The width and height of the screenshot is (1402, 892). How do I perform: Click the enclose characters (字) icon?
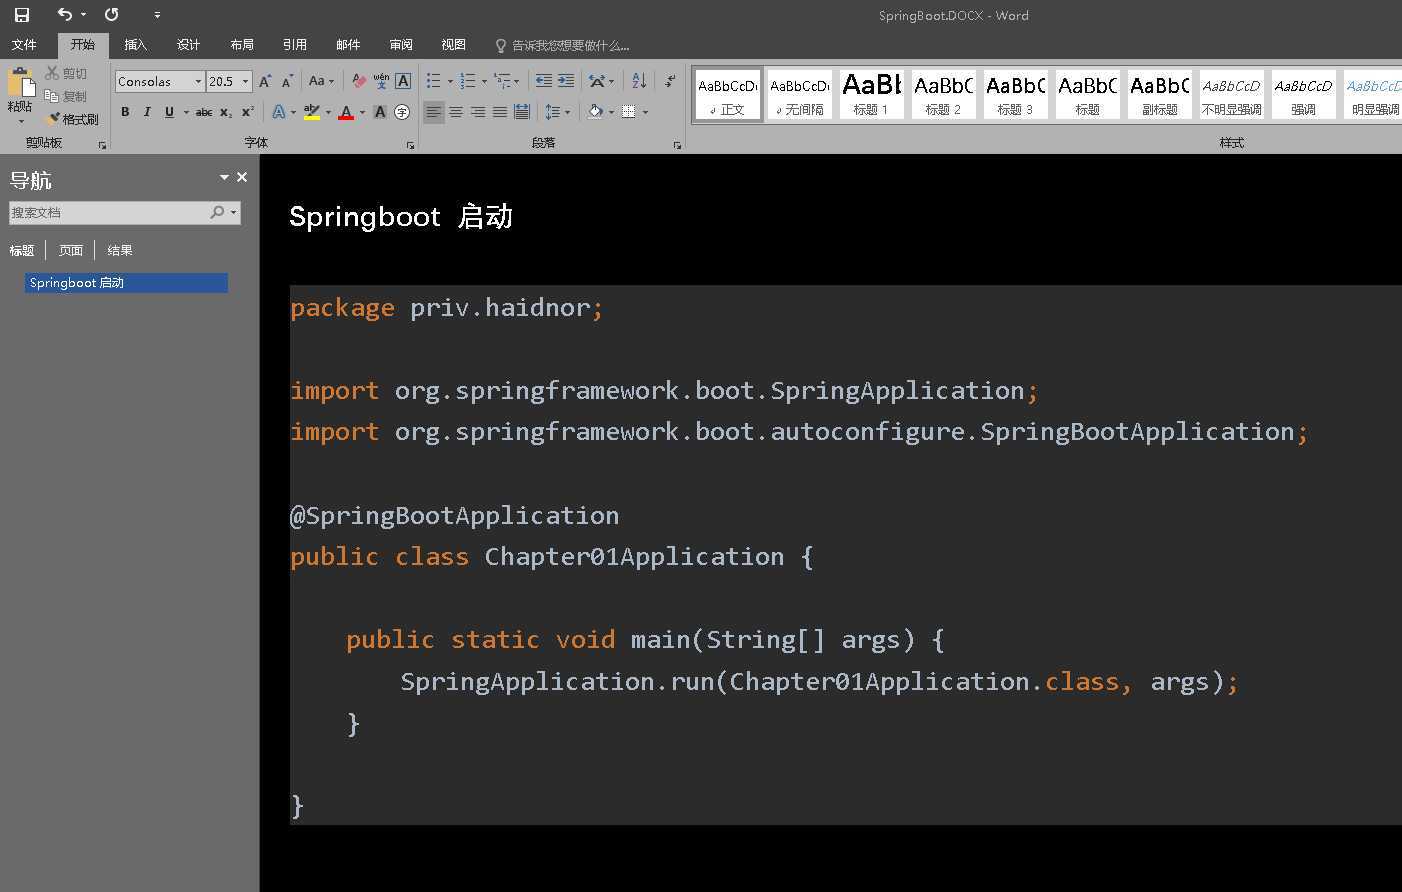pos(402,112)
